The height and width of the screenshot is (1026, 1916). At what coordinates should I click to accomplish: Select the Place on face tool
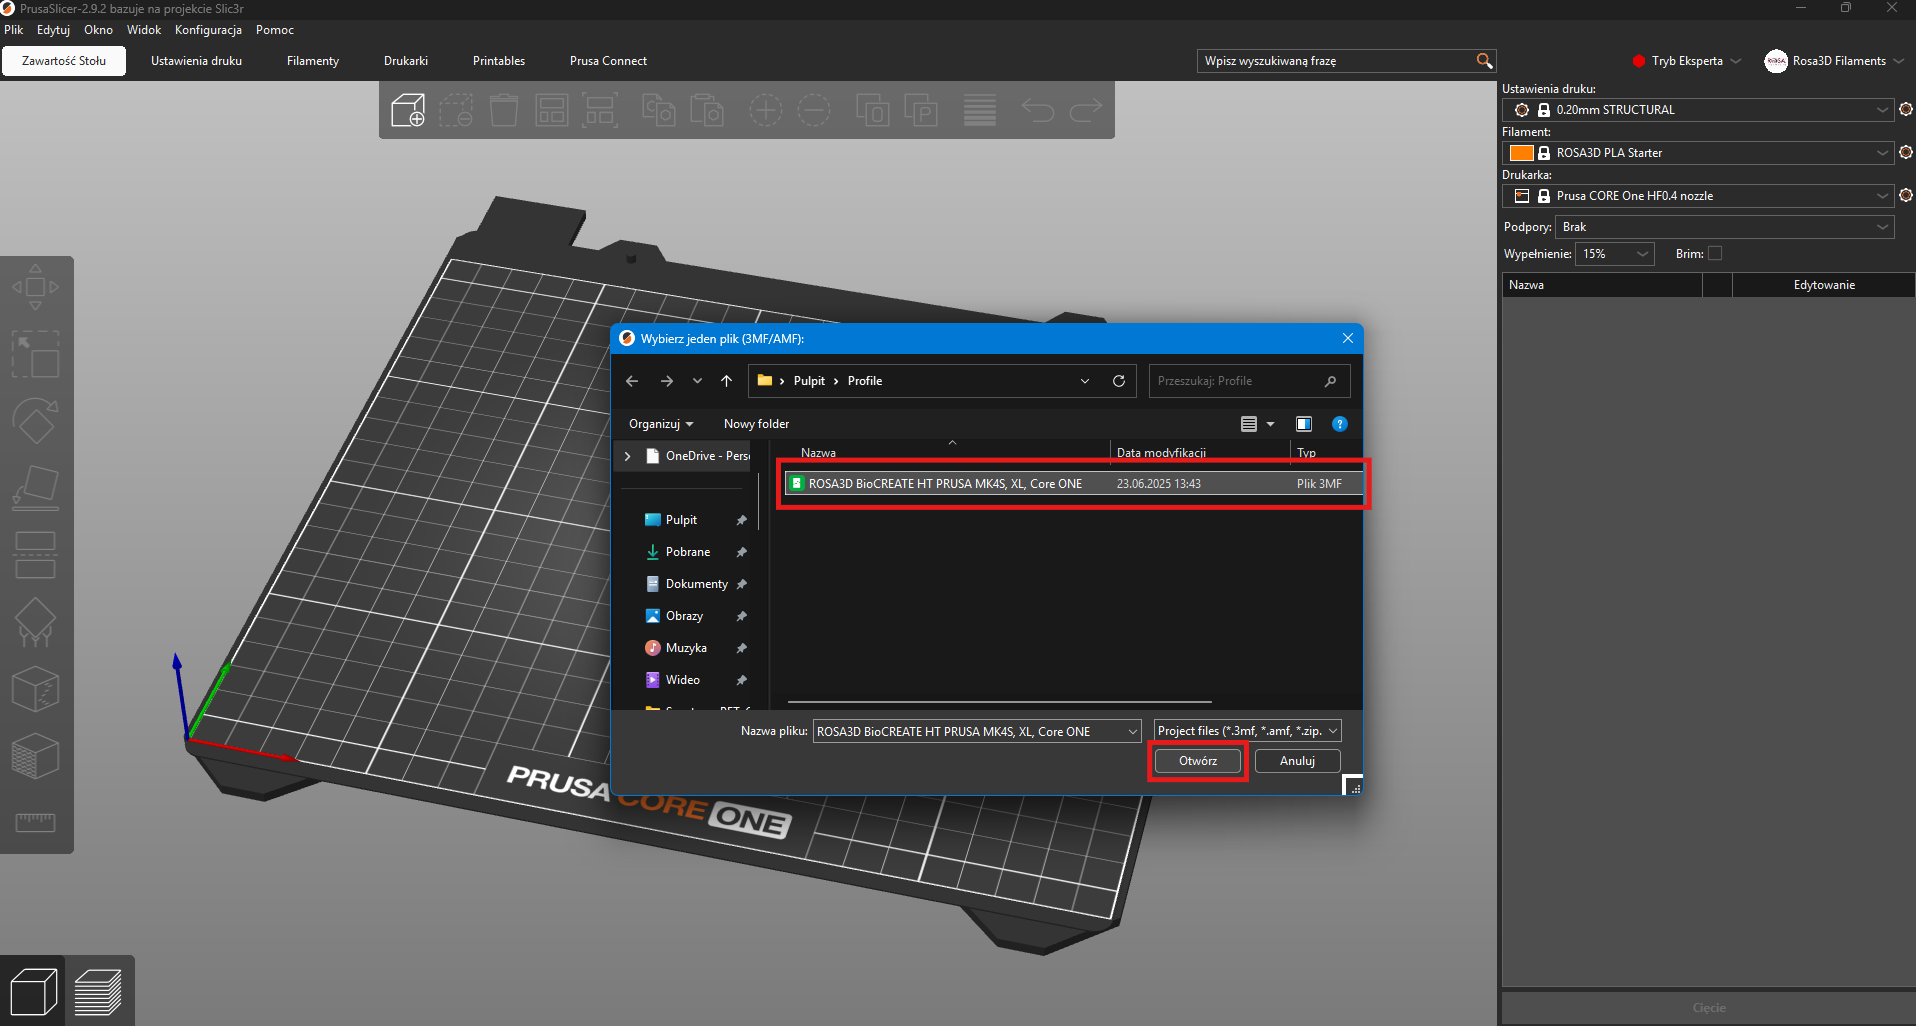35,488
